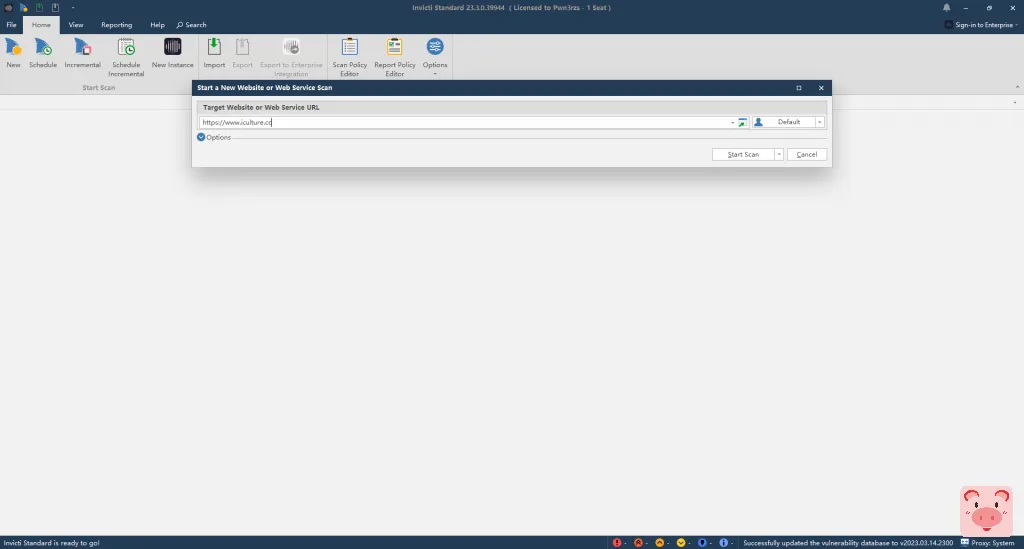Open the notifications bell
Image resolution: width=1024 pixels, height=549 pixels.
(x=946, y=8)
